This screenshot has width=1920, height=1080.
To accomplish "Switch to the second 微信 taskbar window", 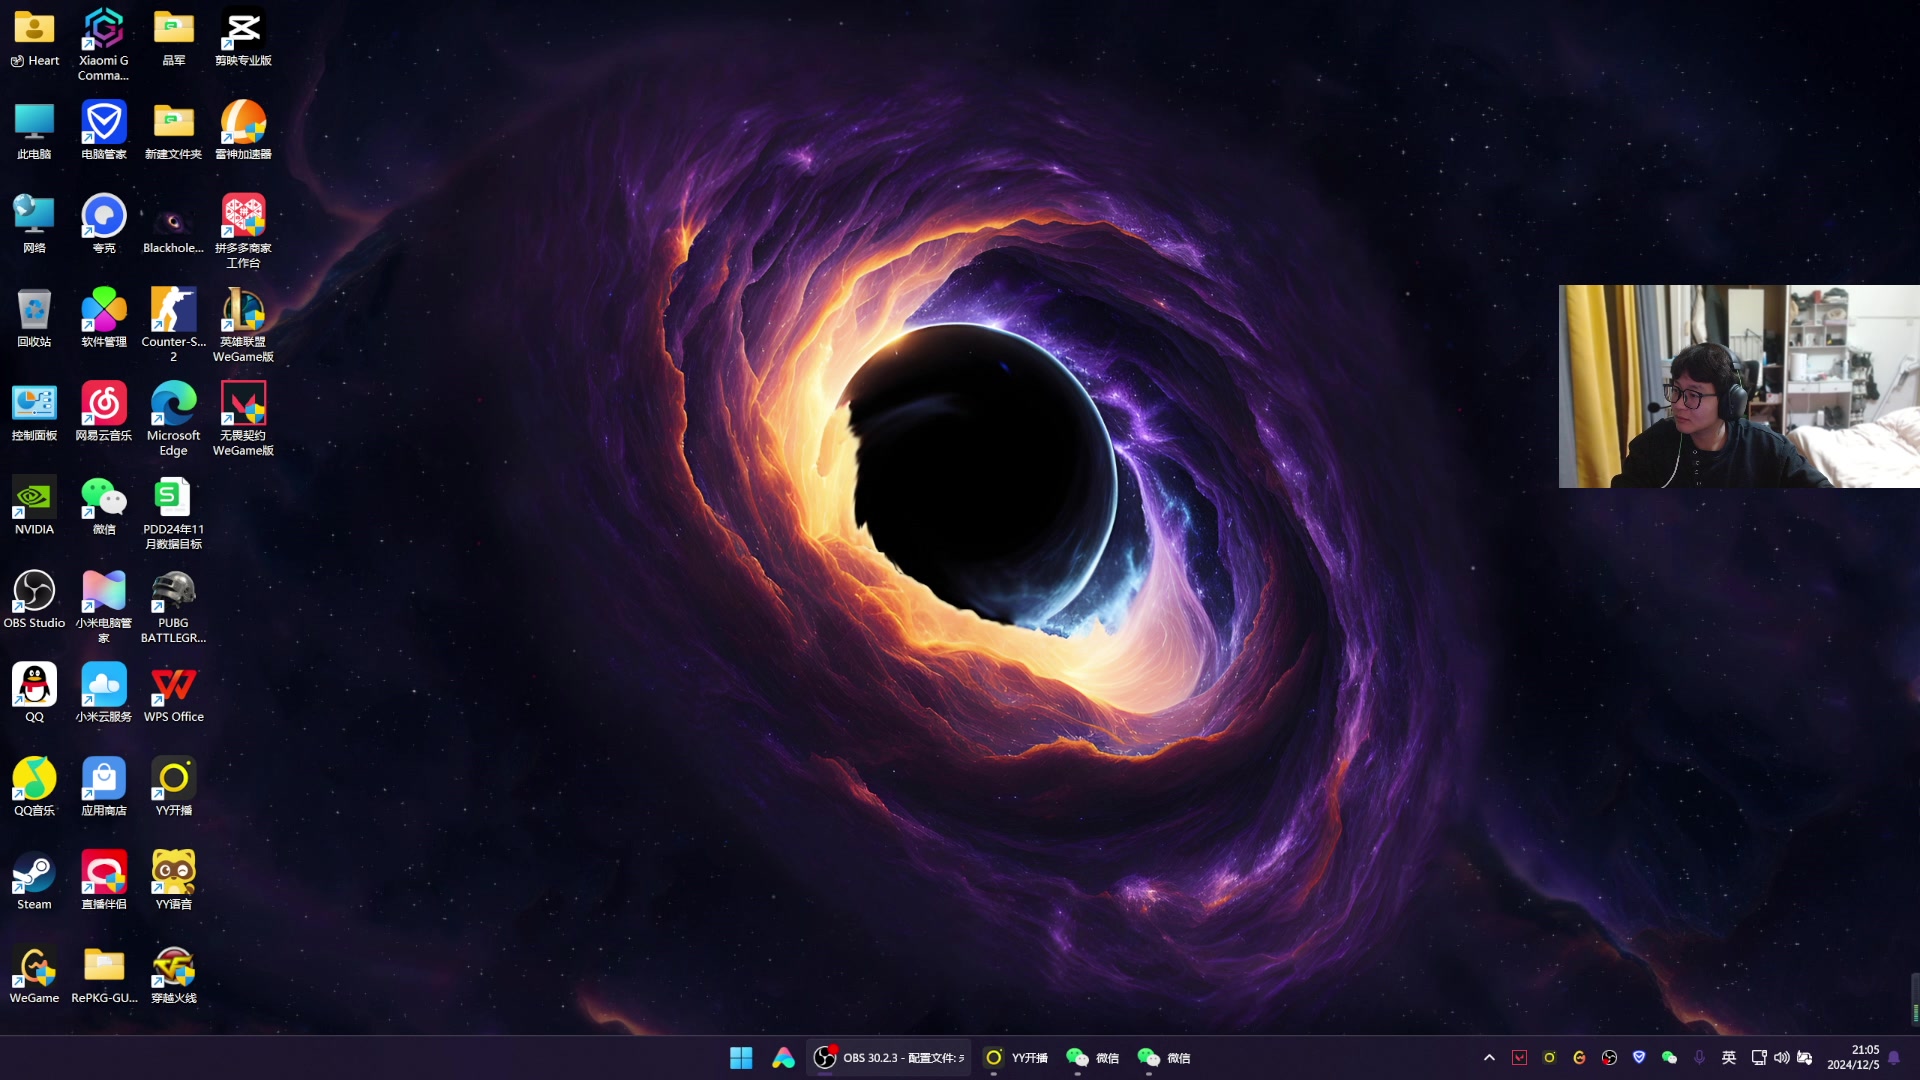I will click(1164, 1058).
